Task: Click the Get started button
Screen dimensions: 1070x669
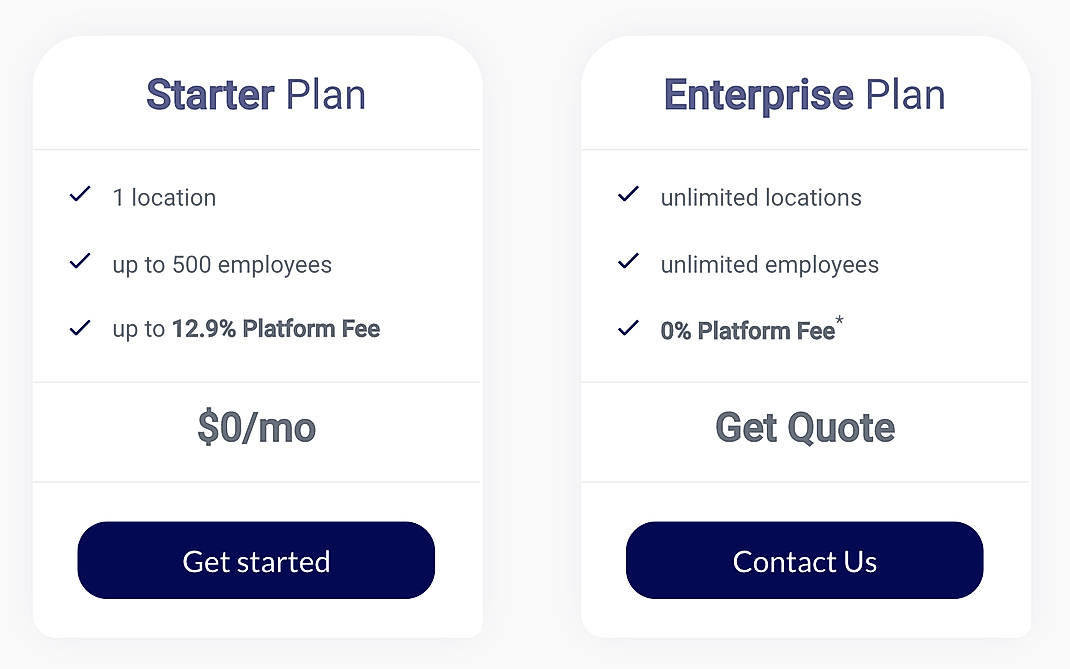Action: (x=256, y=561)
